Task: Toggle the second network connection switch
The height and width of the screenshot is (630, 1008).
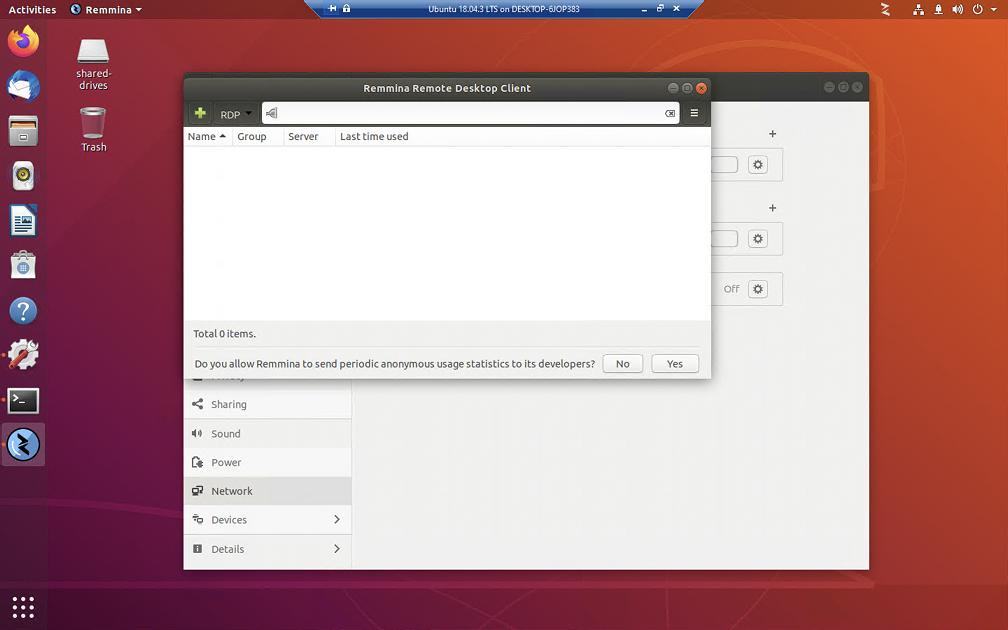Action: click(x=724, y=238)
